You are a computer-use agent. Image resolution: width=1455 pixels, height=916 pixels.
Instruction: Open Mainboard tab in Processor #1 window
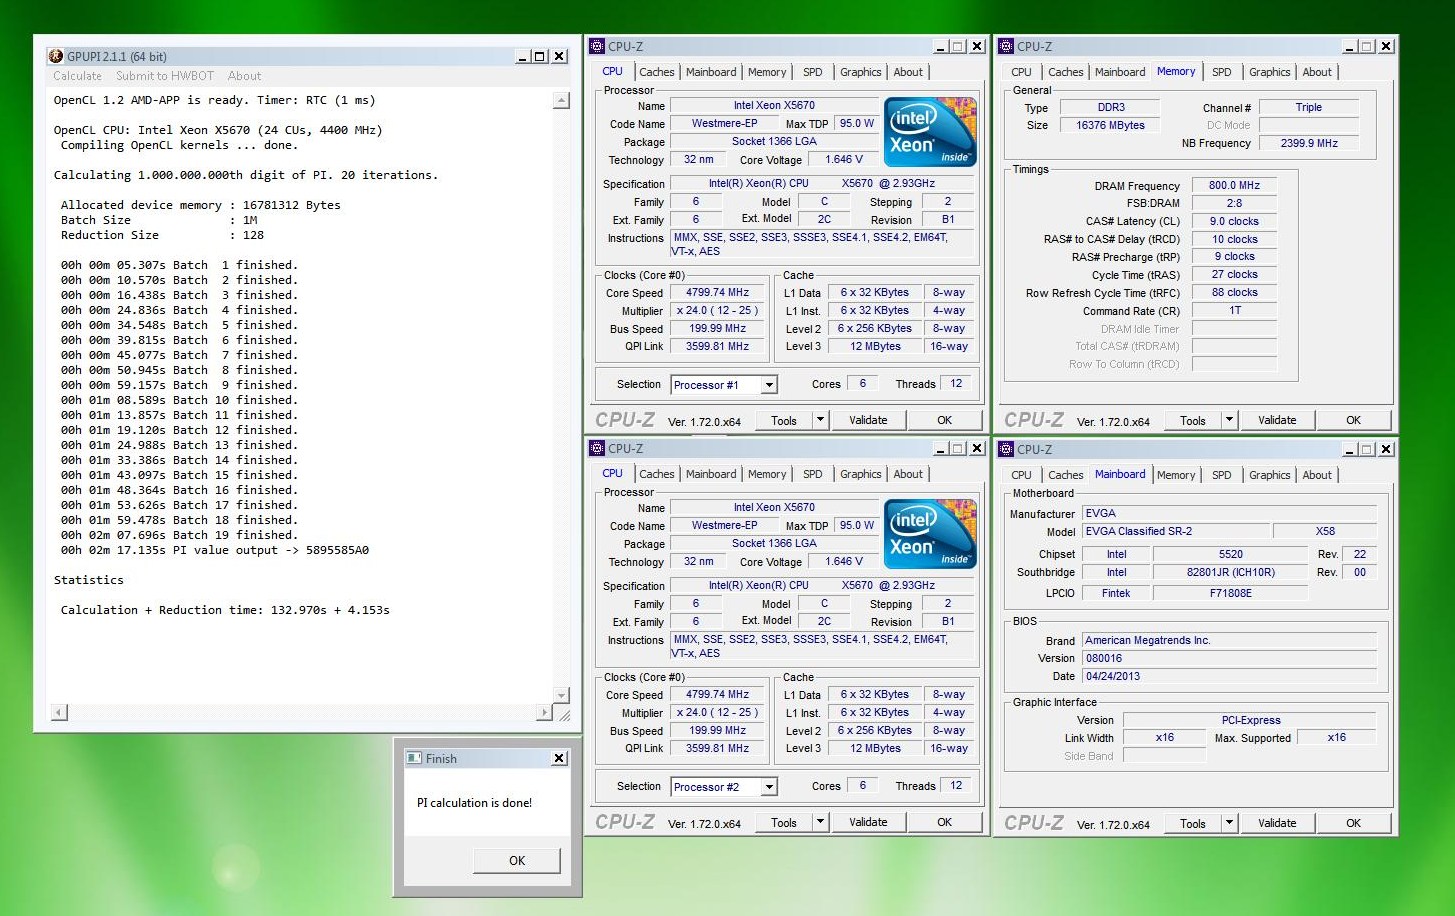coord(711,72)
